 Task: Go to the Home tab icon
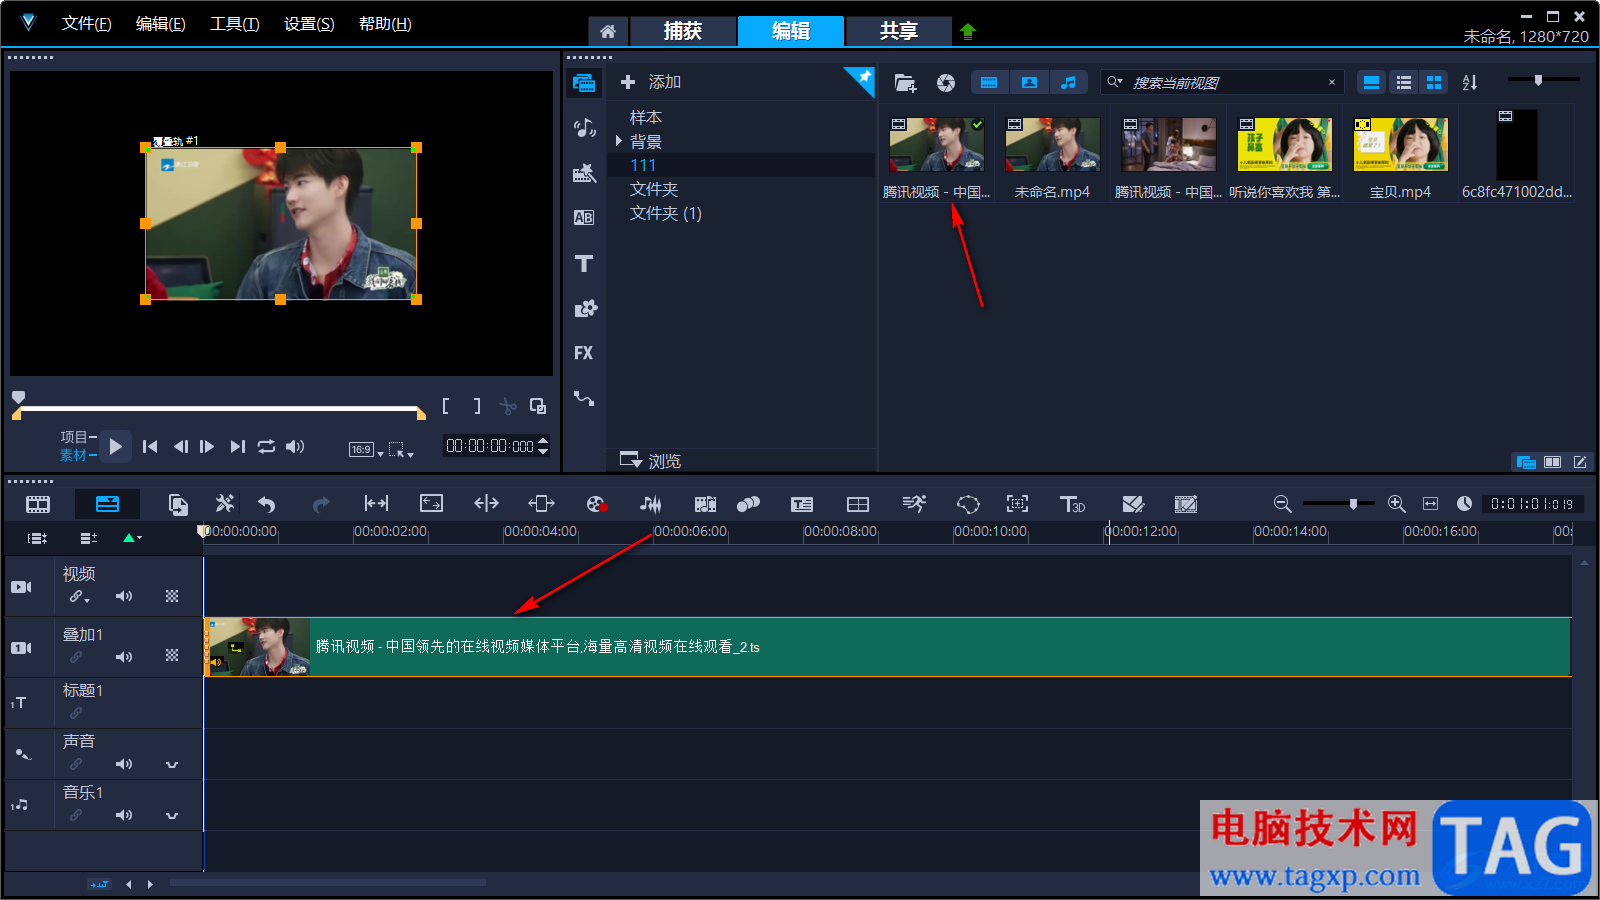pos(608,31)
